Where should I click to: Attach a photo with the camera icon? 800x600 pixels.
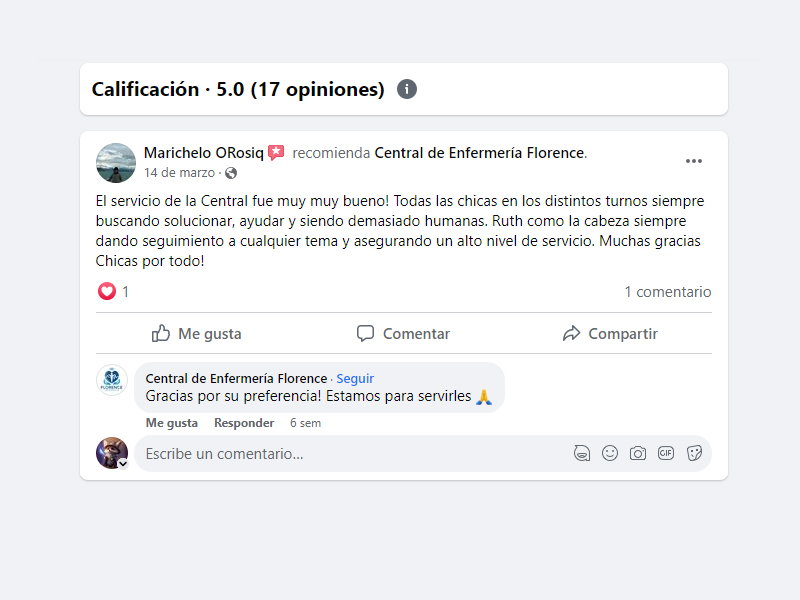pos(638,453)
